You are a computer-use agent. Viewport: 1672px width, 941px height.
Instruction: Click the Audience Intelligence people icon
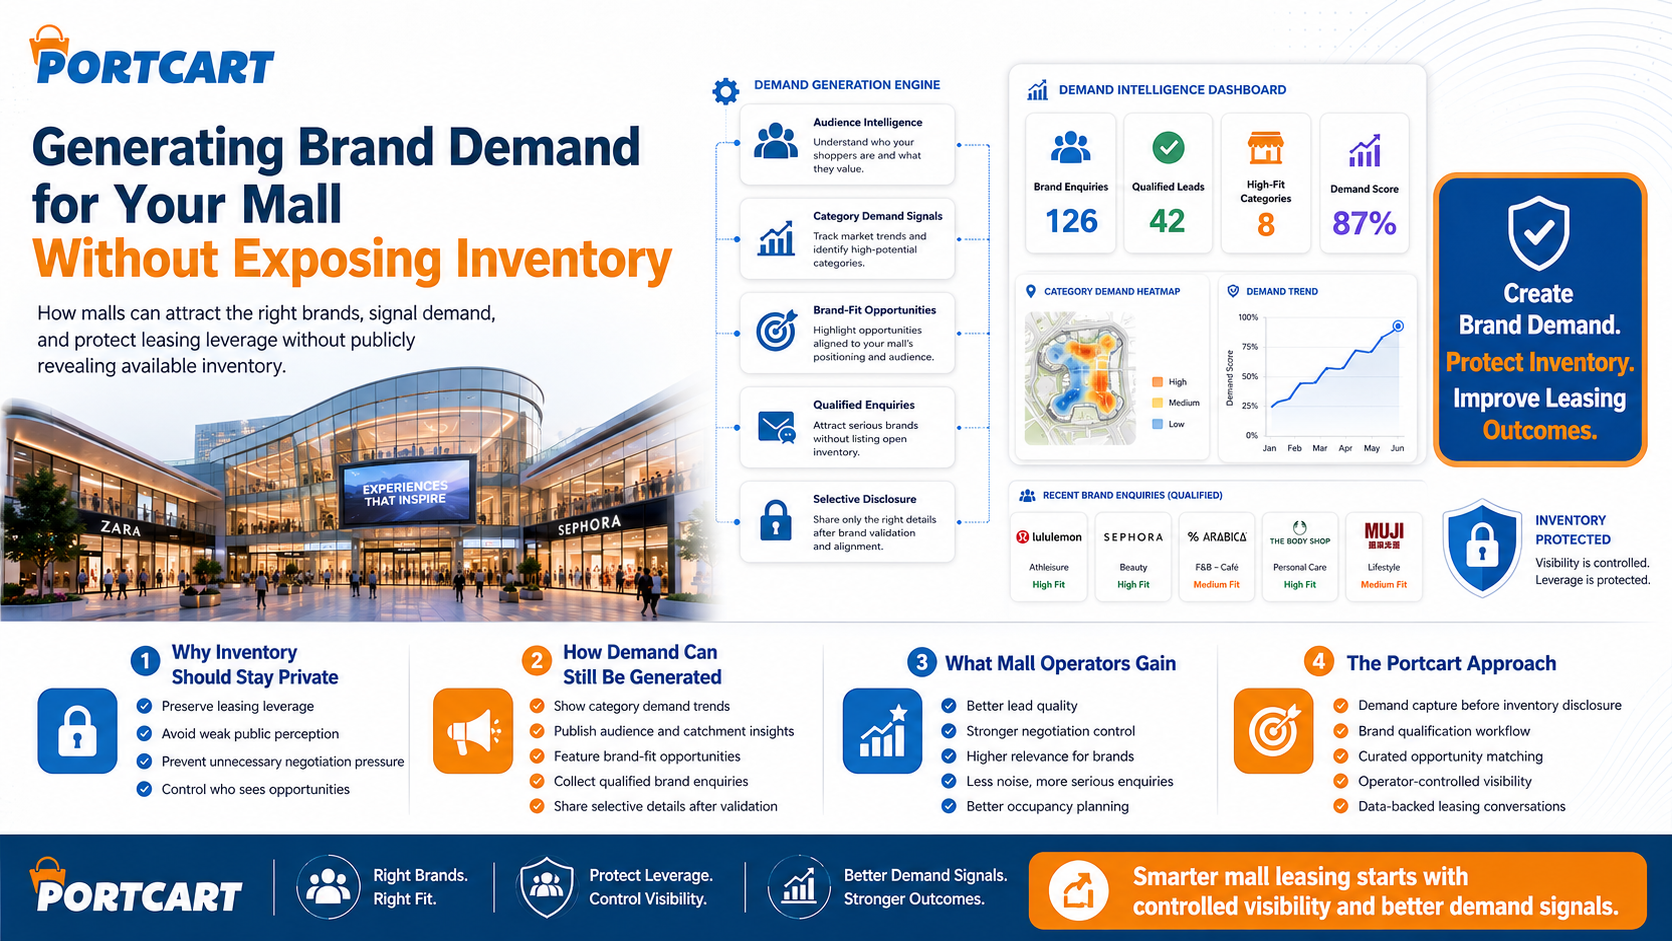coord(776,142)
